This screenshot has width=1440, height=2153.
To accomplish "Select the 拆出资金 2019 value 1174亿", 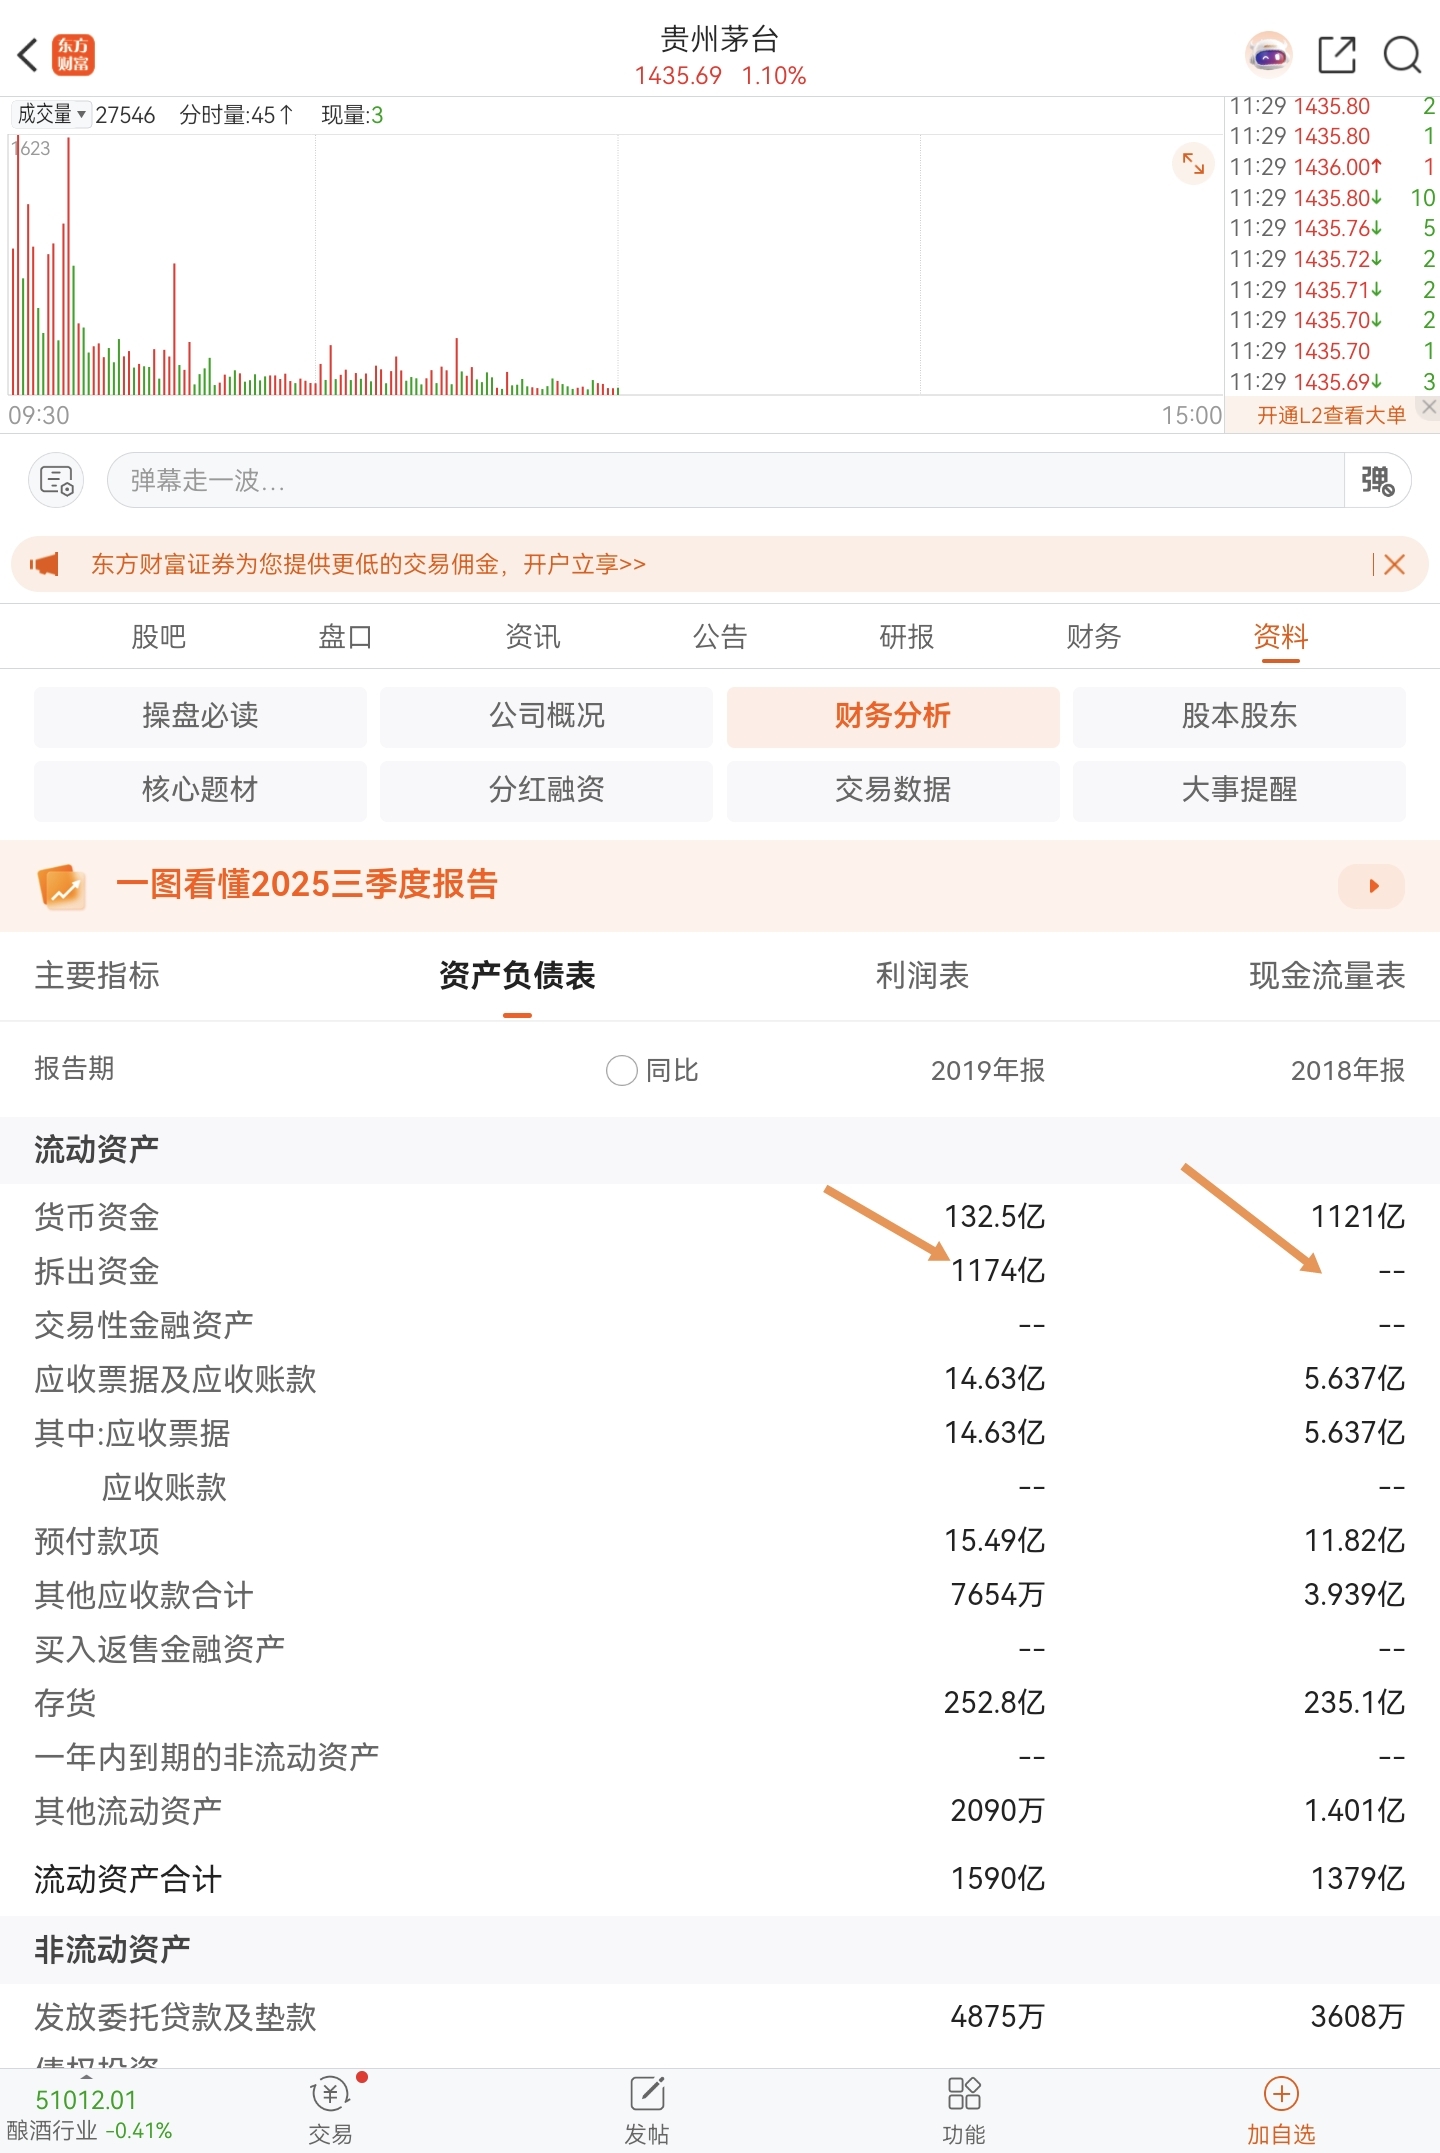I will tap(998, 1271).
